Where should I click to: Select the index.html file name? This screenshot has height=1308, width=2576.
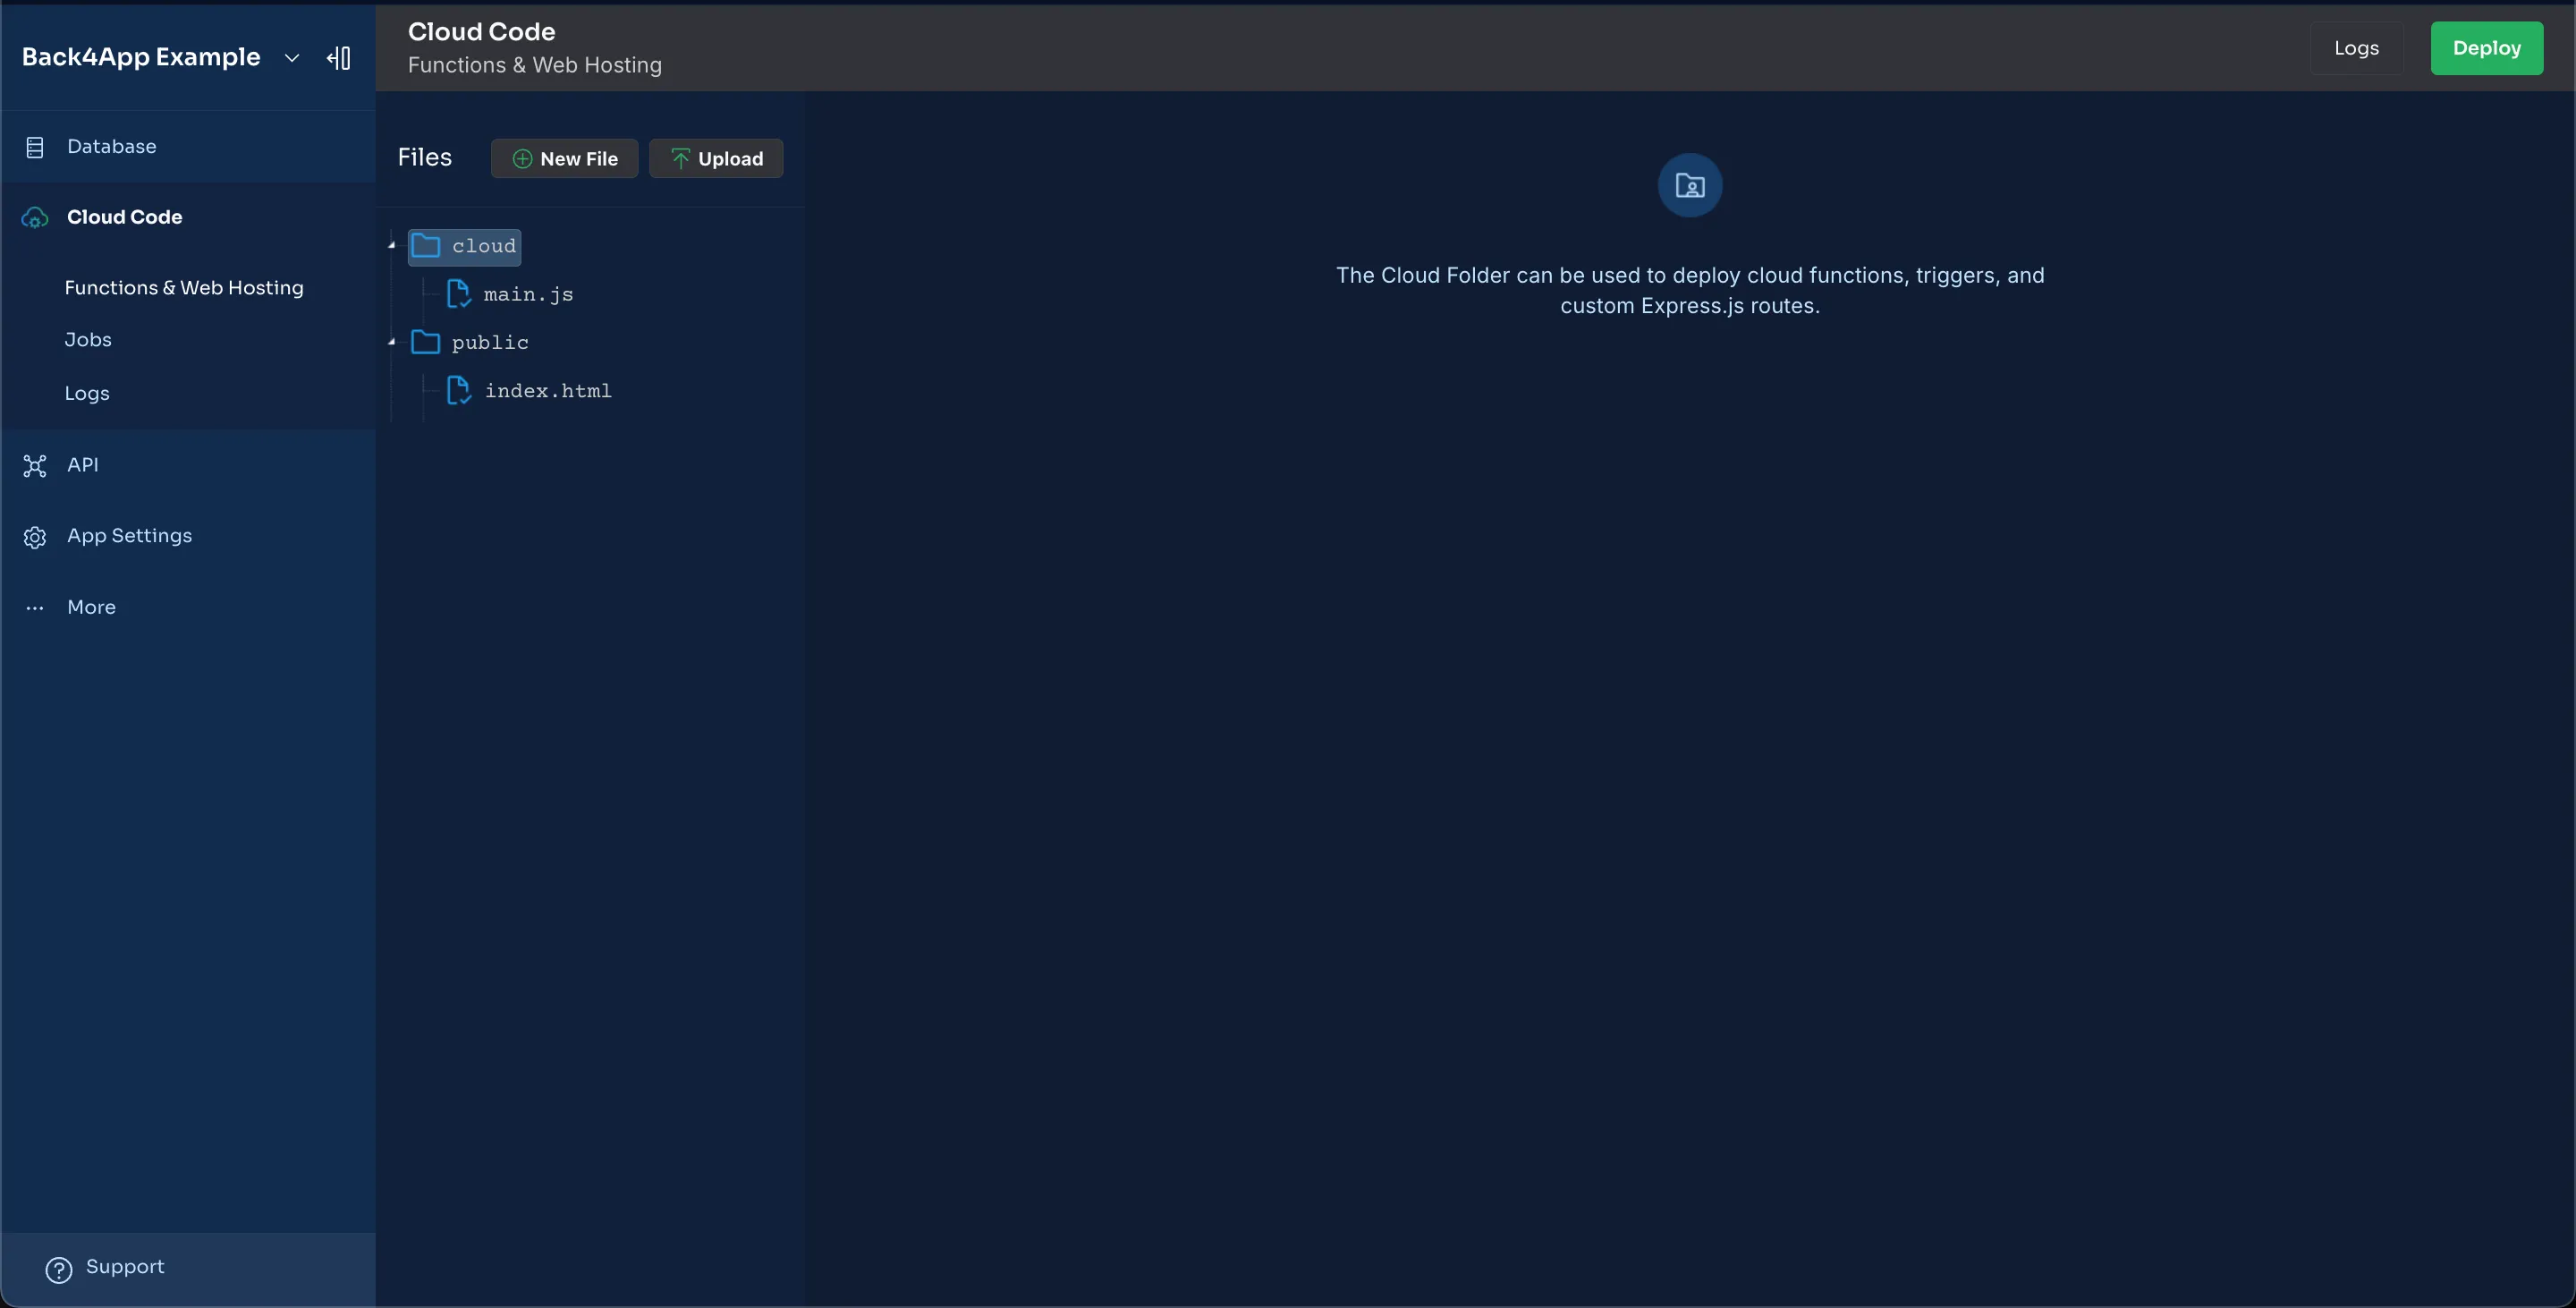click(x=548, y=391)
